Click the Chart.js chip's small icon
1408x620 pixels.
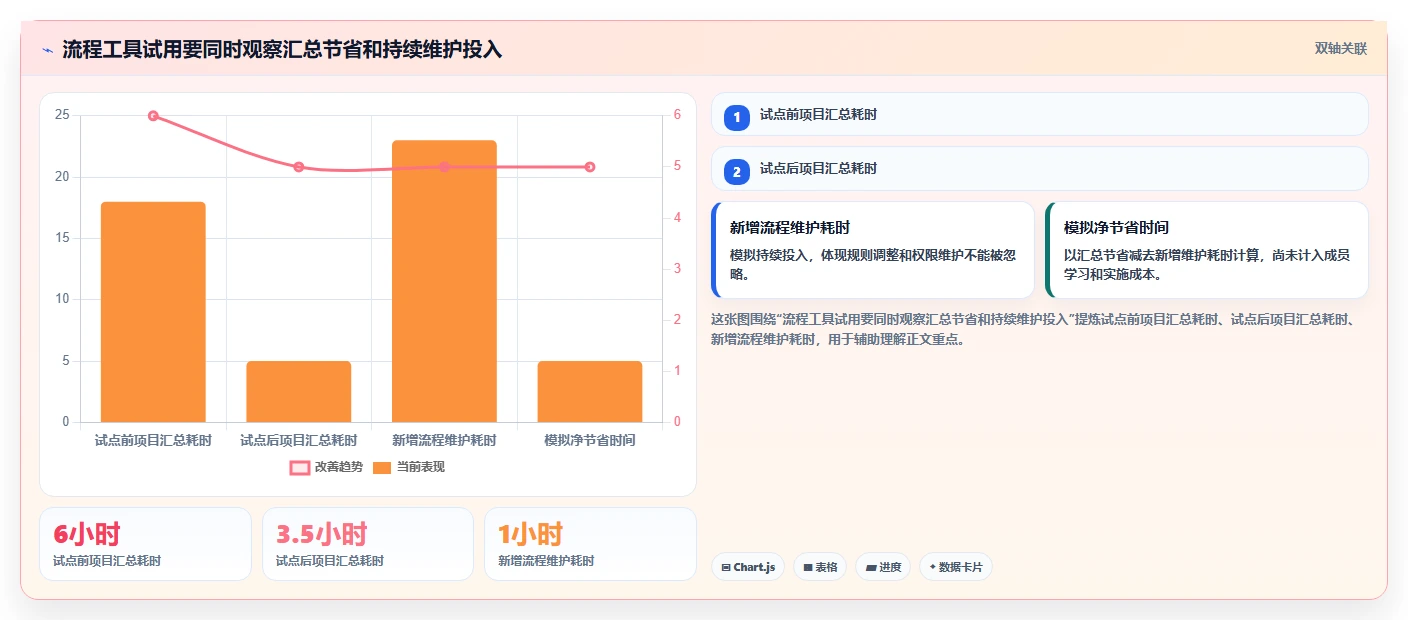point(726,567)
